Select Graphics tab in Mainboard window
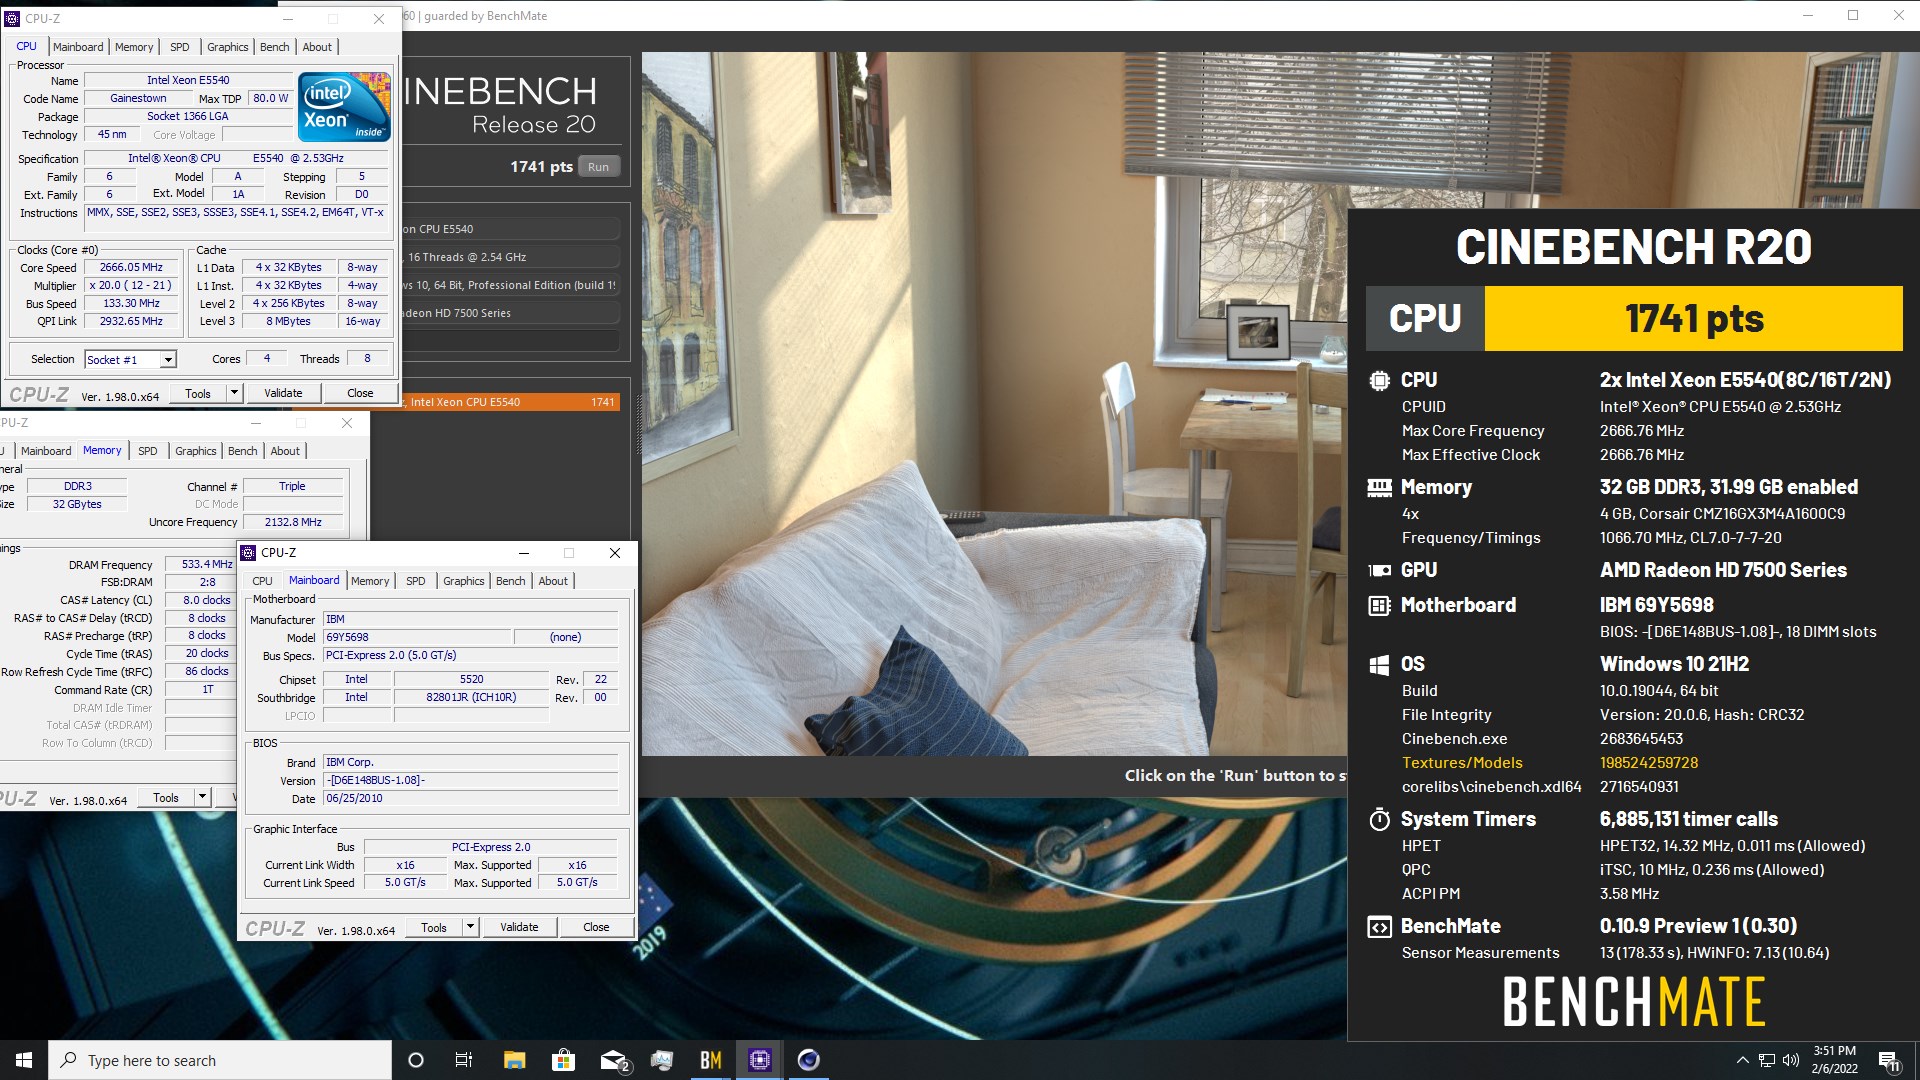Screen dimensions: 1920x1080 (x=464, y=581)
